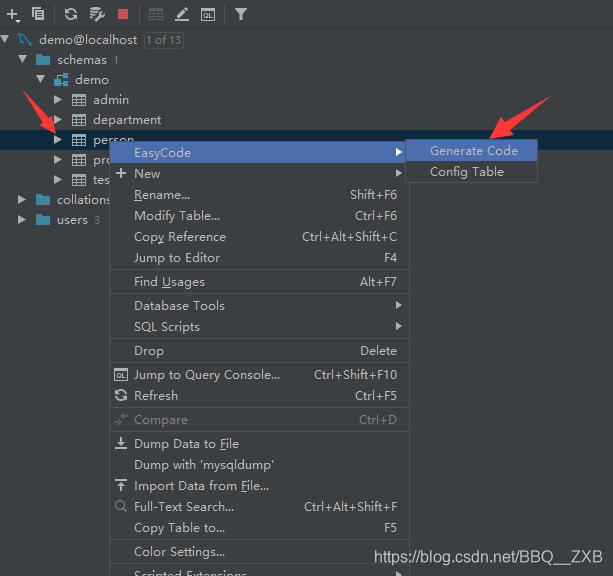Choose Drop from the context menu

[259, 351]
